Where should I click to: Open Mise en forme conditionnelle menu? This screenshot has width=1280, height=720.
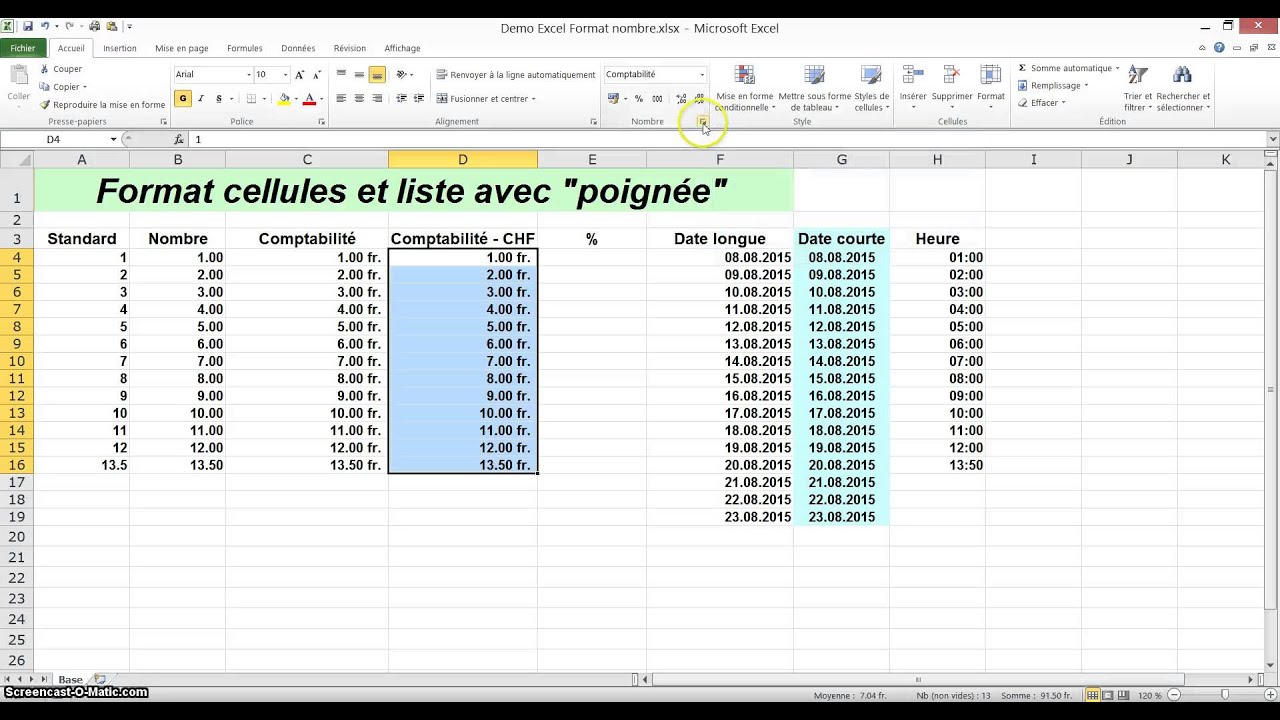click(x=745, y=88)
